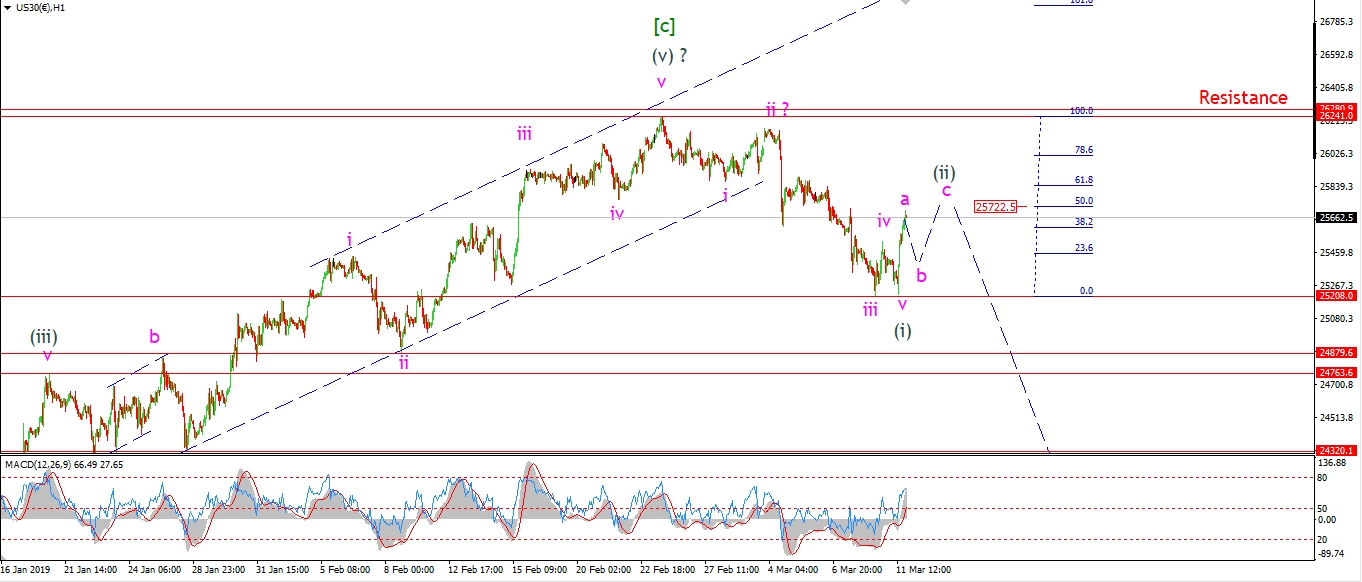Select the 24320.1 price level label
The height and width of the screenshot is (582, 1362).
coord(1335,451)
